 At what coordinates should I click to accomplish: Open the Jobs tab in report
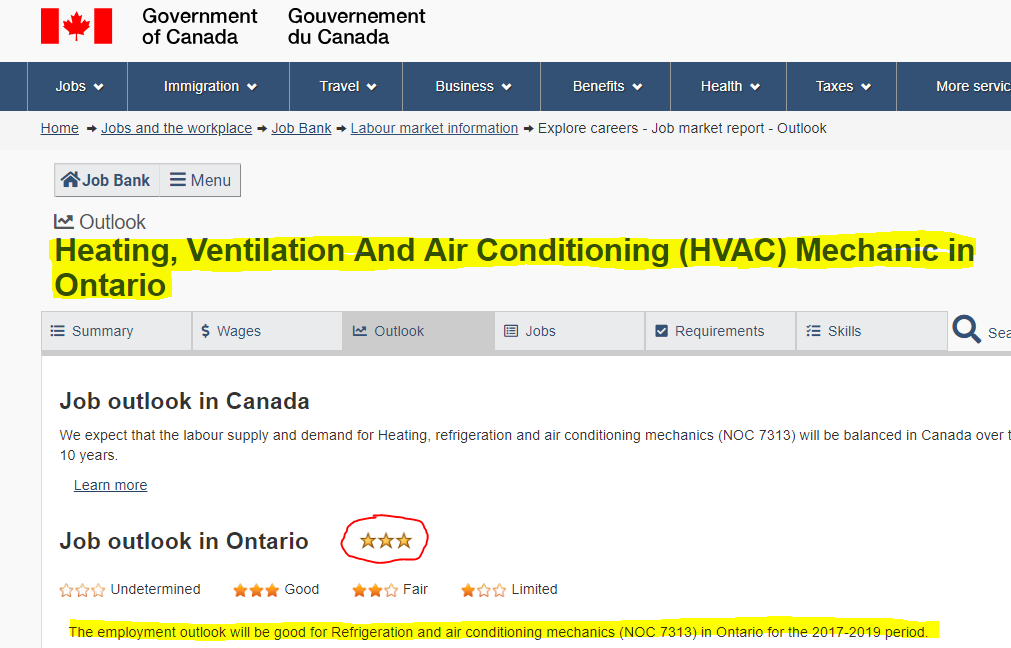pos(570,331)
